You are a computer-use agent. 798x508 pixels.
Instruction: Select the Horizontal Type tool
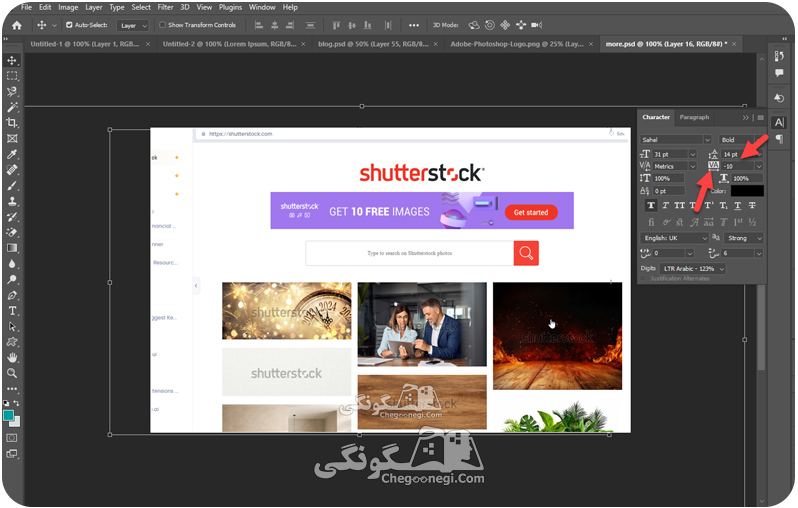click(x=12, y=311)
